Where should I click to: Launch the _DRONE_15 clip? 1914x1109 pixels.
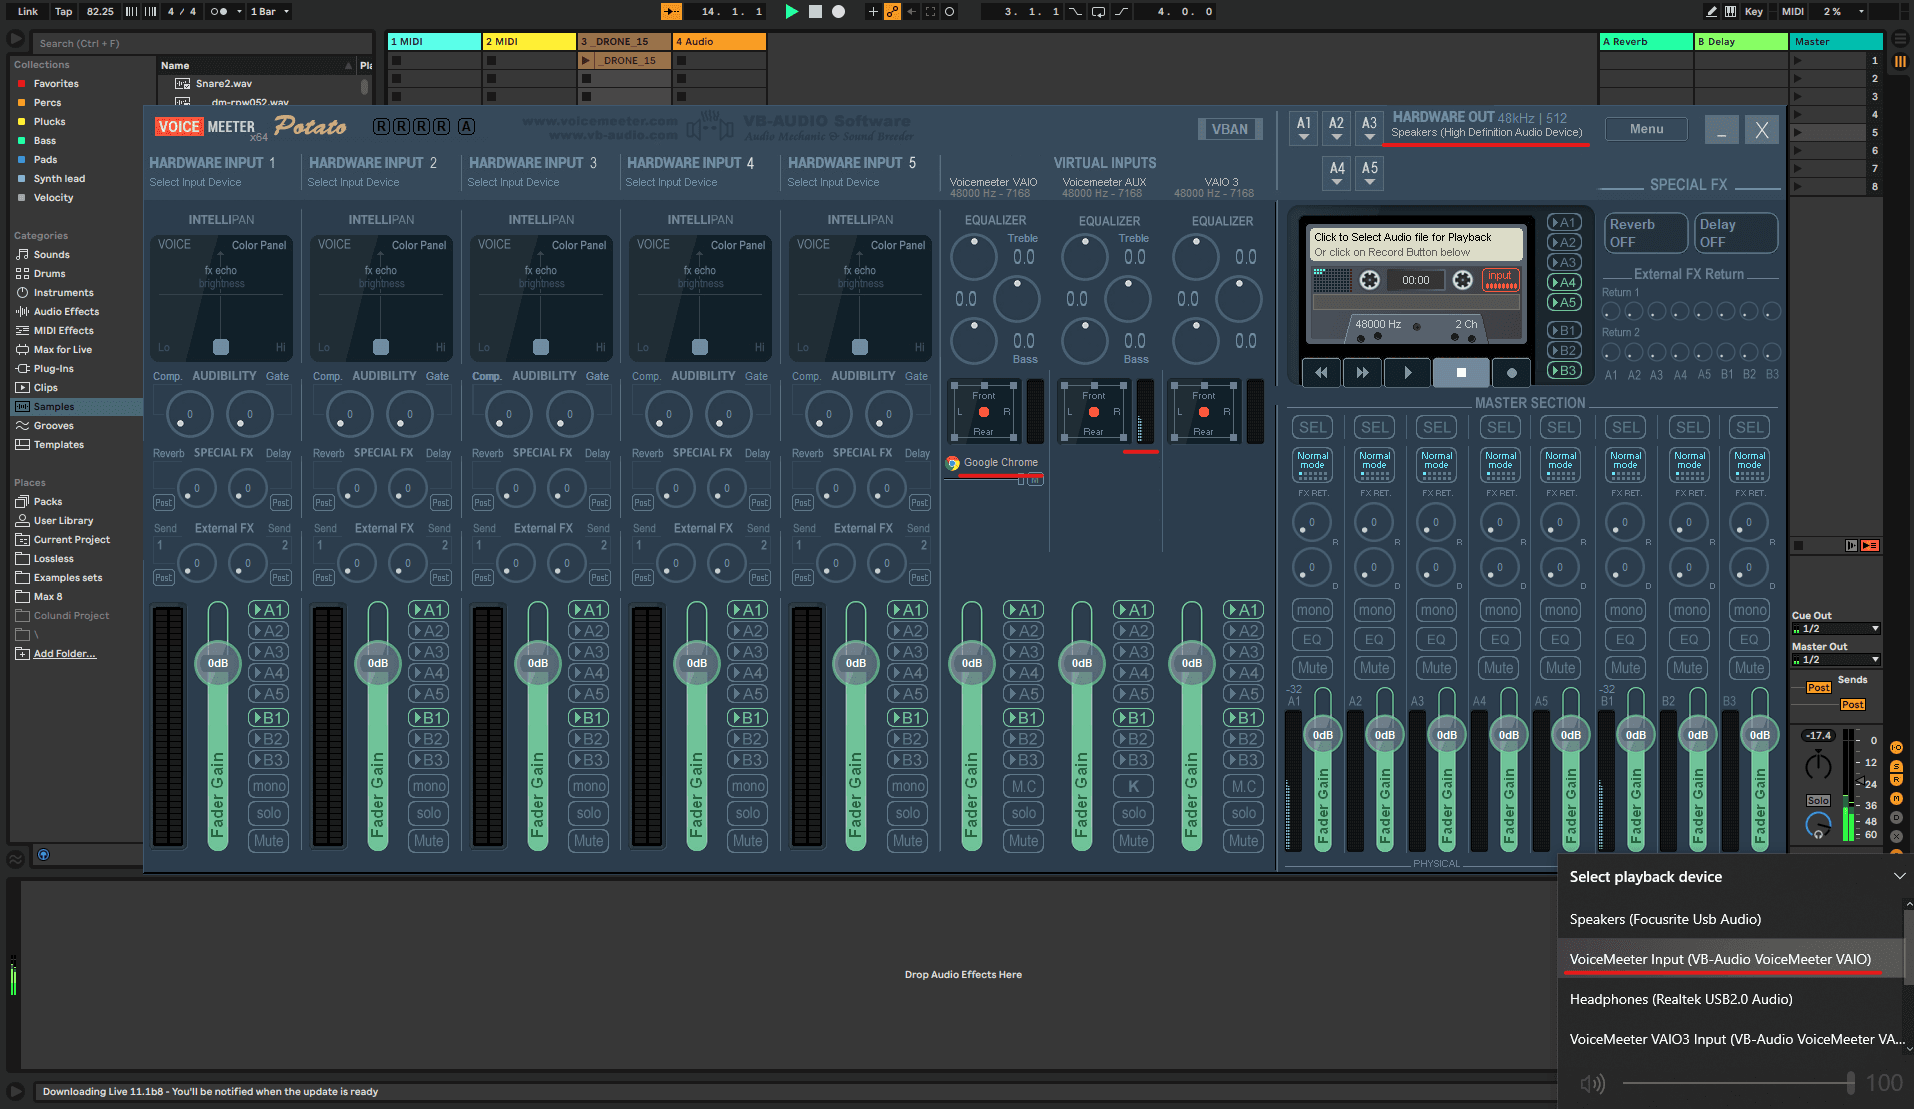click(586, 61)
